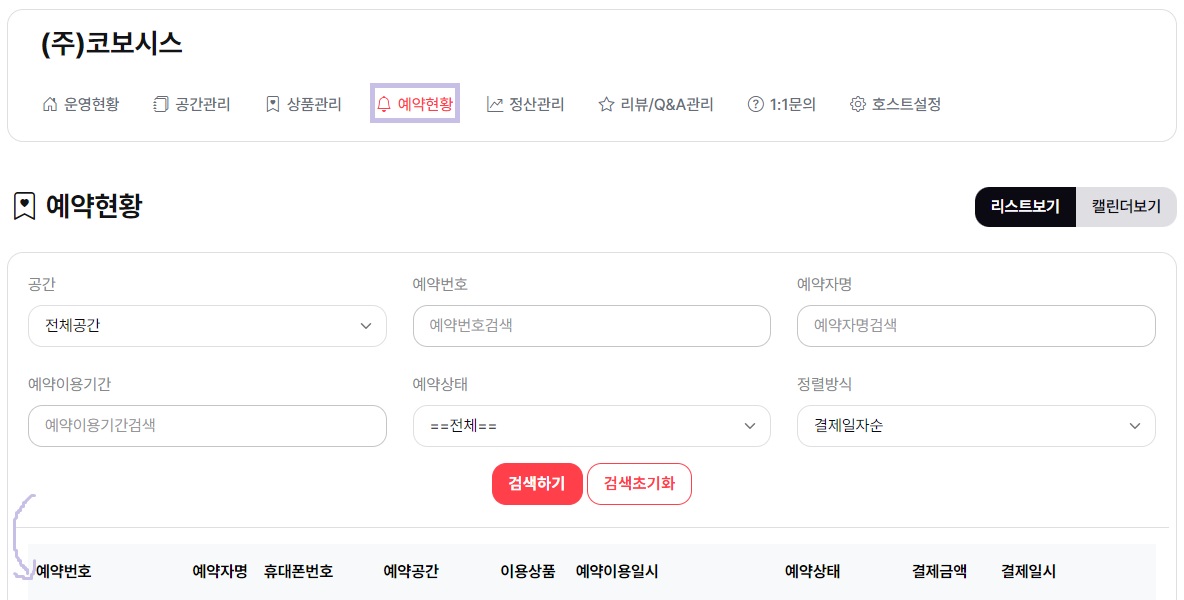Viewport: 1184px width, 600px height.
Task: Go to the 정산관리 menu
Action: [537, 104]
